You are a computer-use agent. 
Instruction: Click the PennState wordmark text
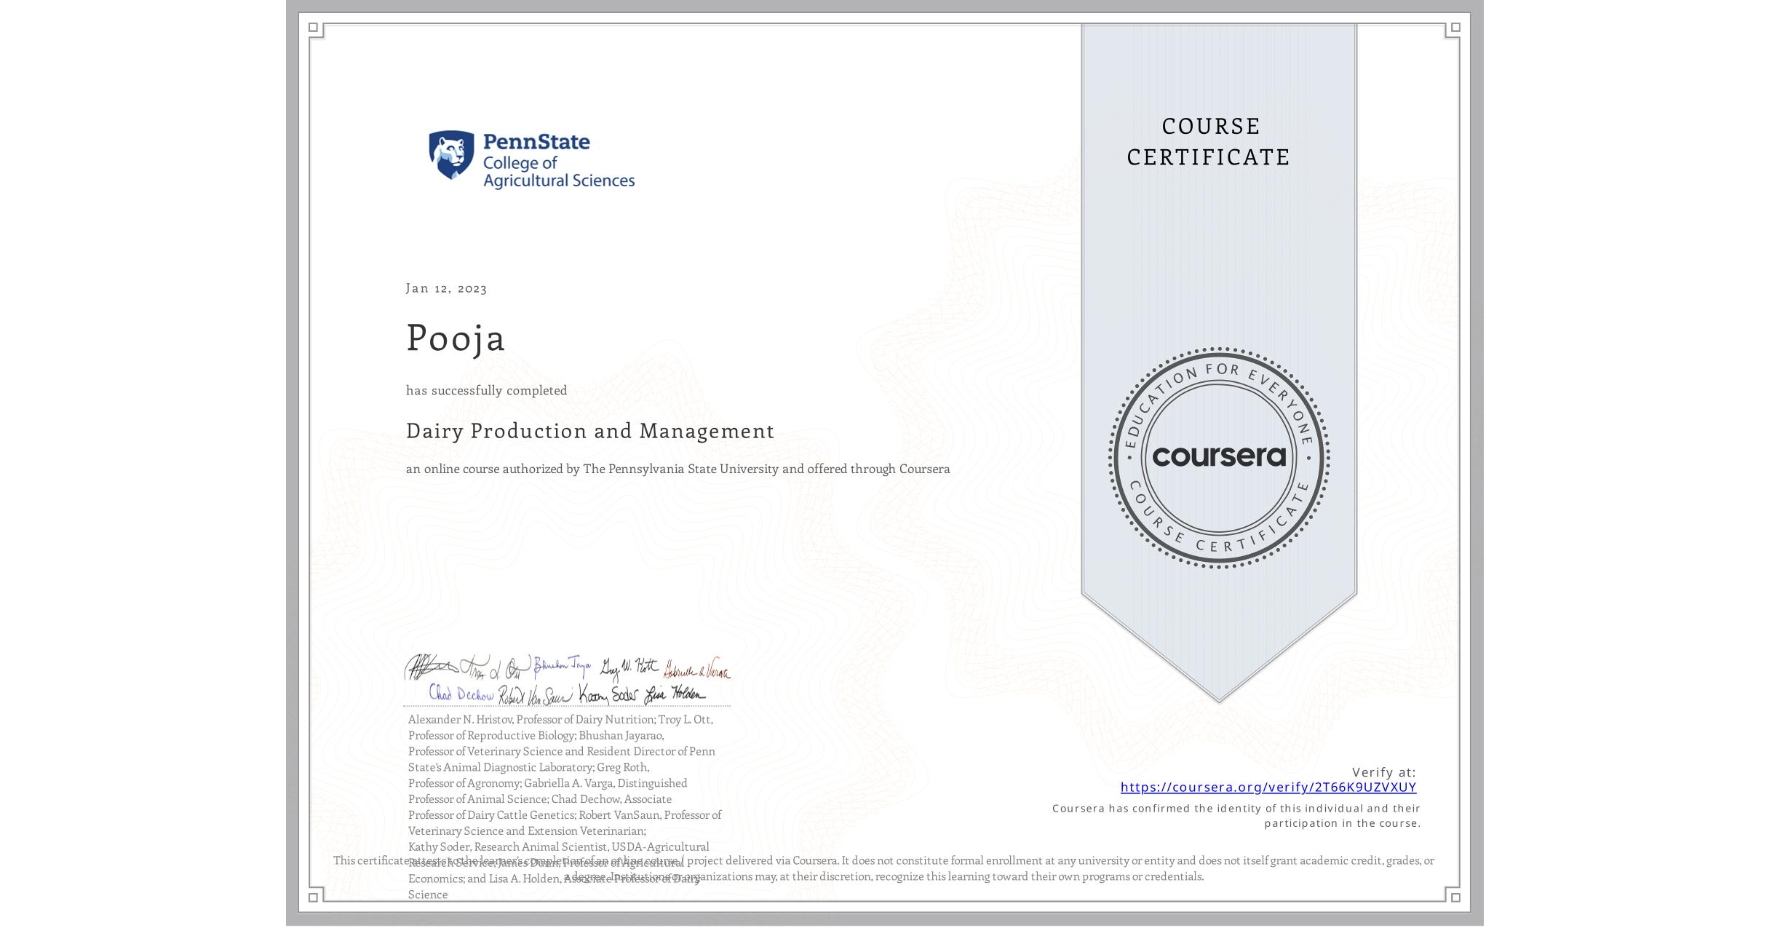(x=536, y=142)
